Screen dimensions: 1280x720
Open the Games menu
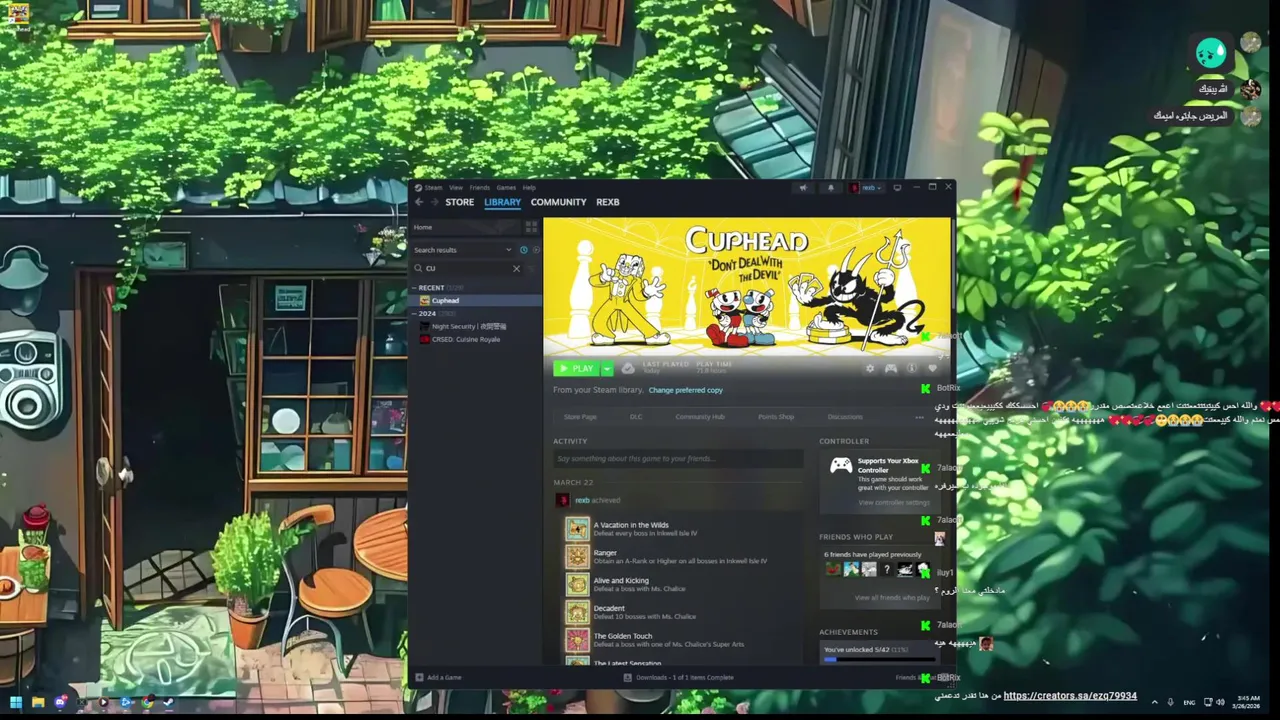click(x=506, y=187)
